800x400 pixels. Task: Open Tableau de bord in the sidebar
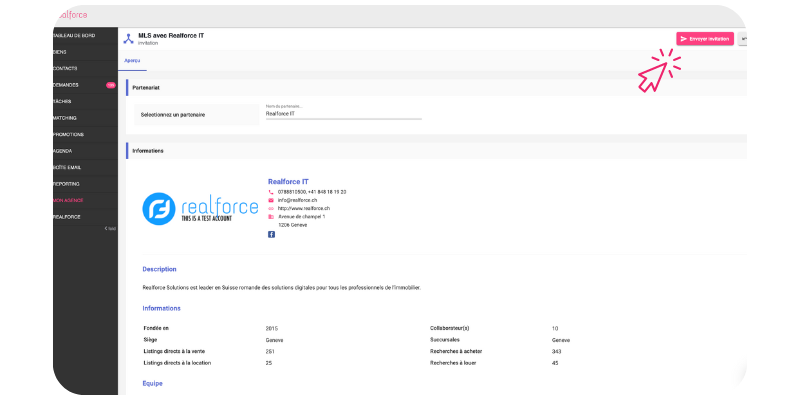click(x=74, y=36)
